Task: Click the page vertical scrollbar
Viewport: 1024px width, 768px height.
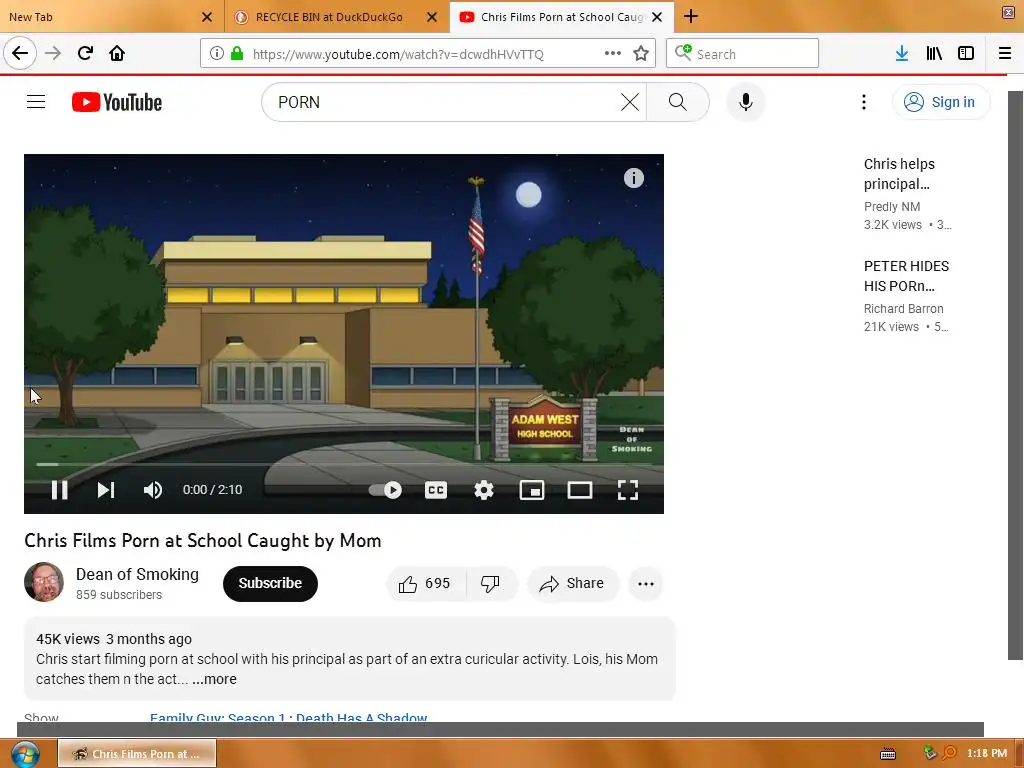Action: coord(1015,376)
